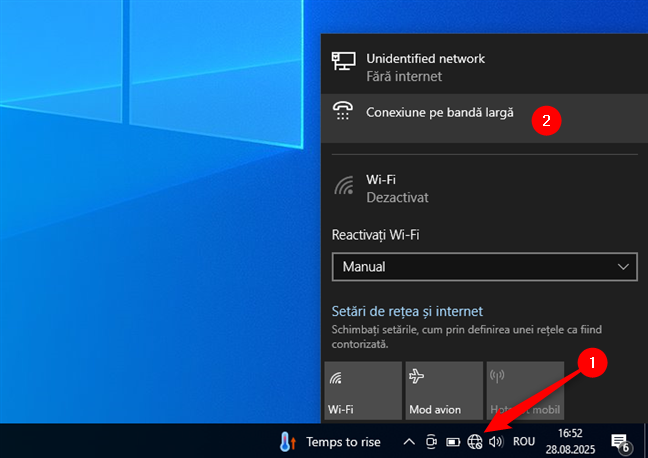Select the Unidentified network entry
The image size is (648, 458).
pyautogui.click(x=425, y=67)
